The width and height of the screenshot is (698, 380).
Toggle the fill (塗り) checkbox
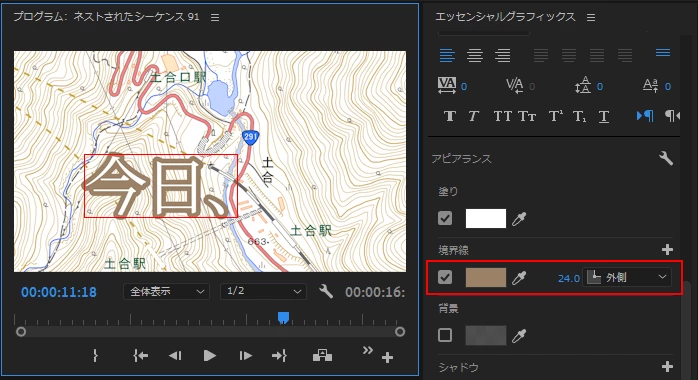pos(445,218)
